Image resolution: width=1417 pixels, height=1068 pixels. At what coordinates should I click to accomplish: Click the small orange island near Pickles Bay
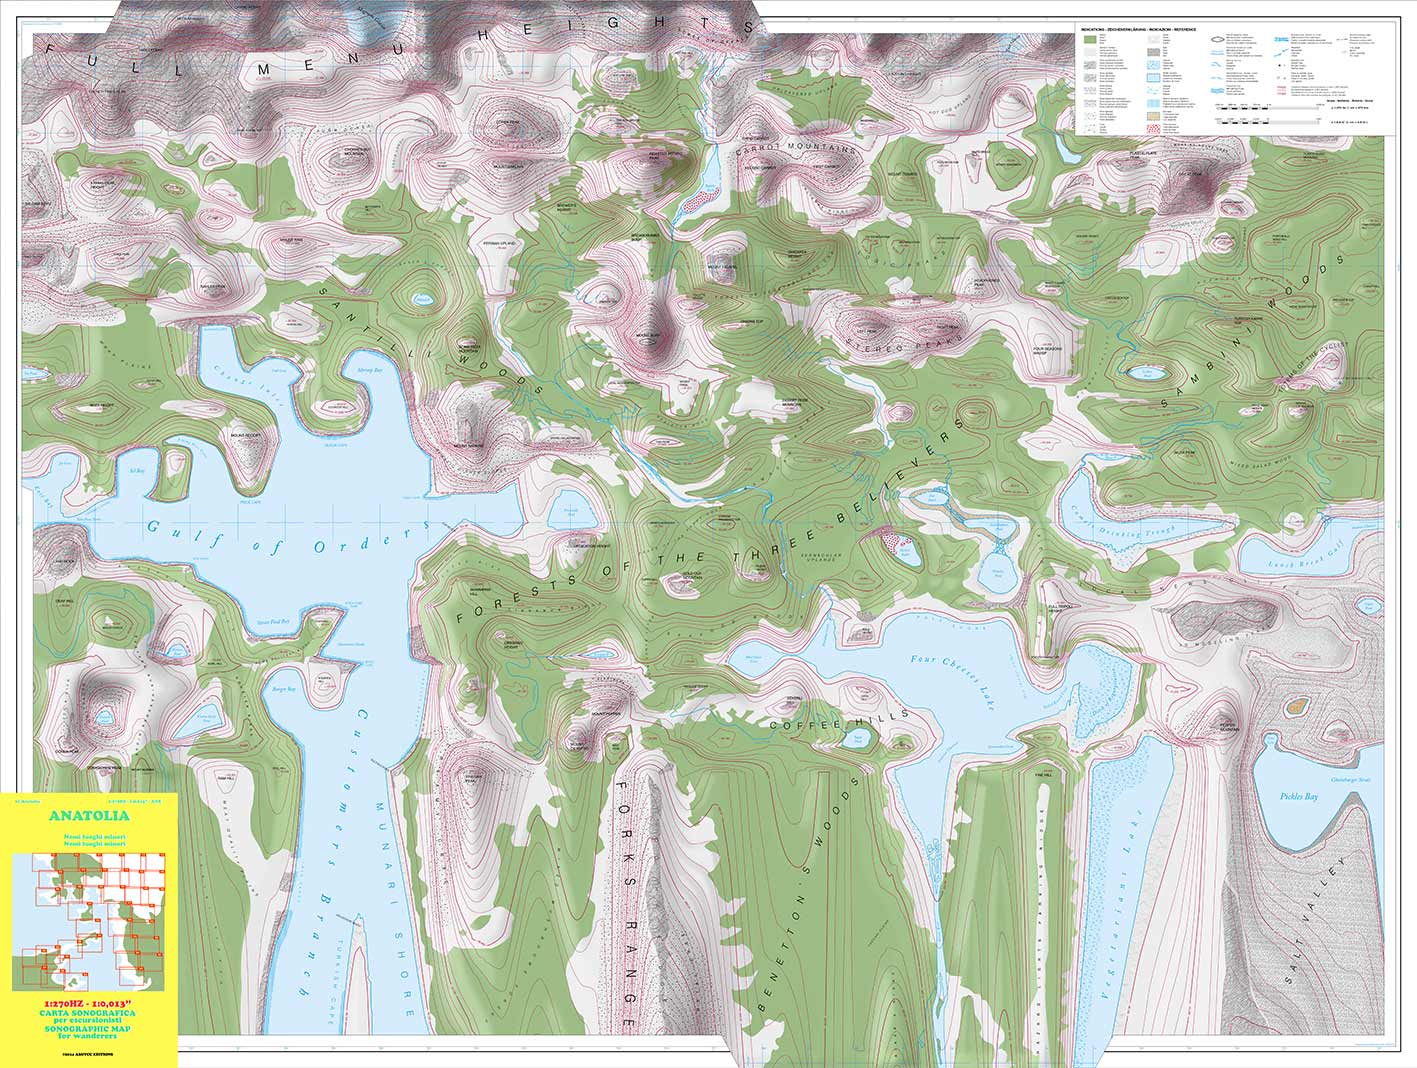pyautogui.click(x=1297, y=705)
